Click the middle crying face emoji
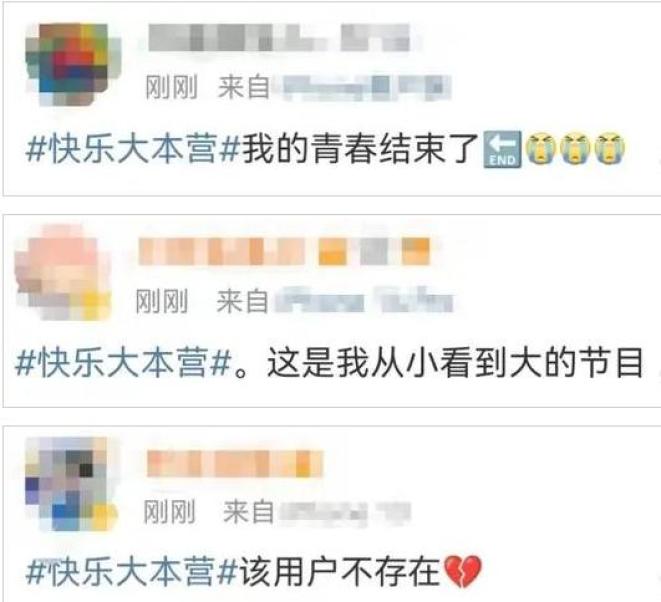Screen dimensions: 661x602 (575, 148)
